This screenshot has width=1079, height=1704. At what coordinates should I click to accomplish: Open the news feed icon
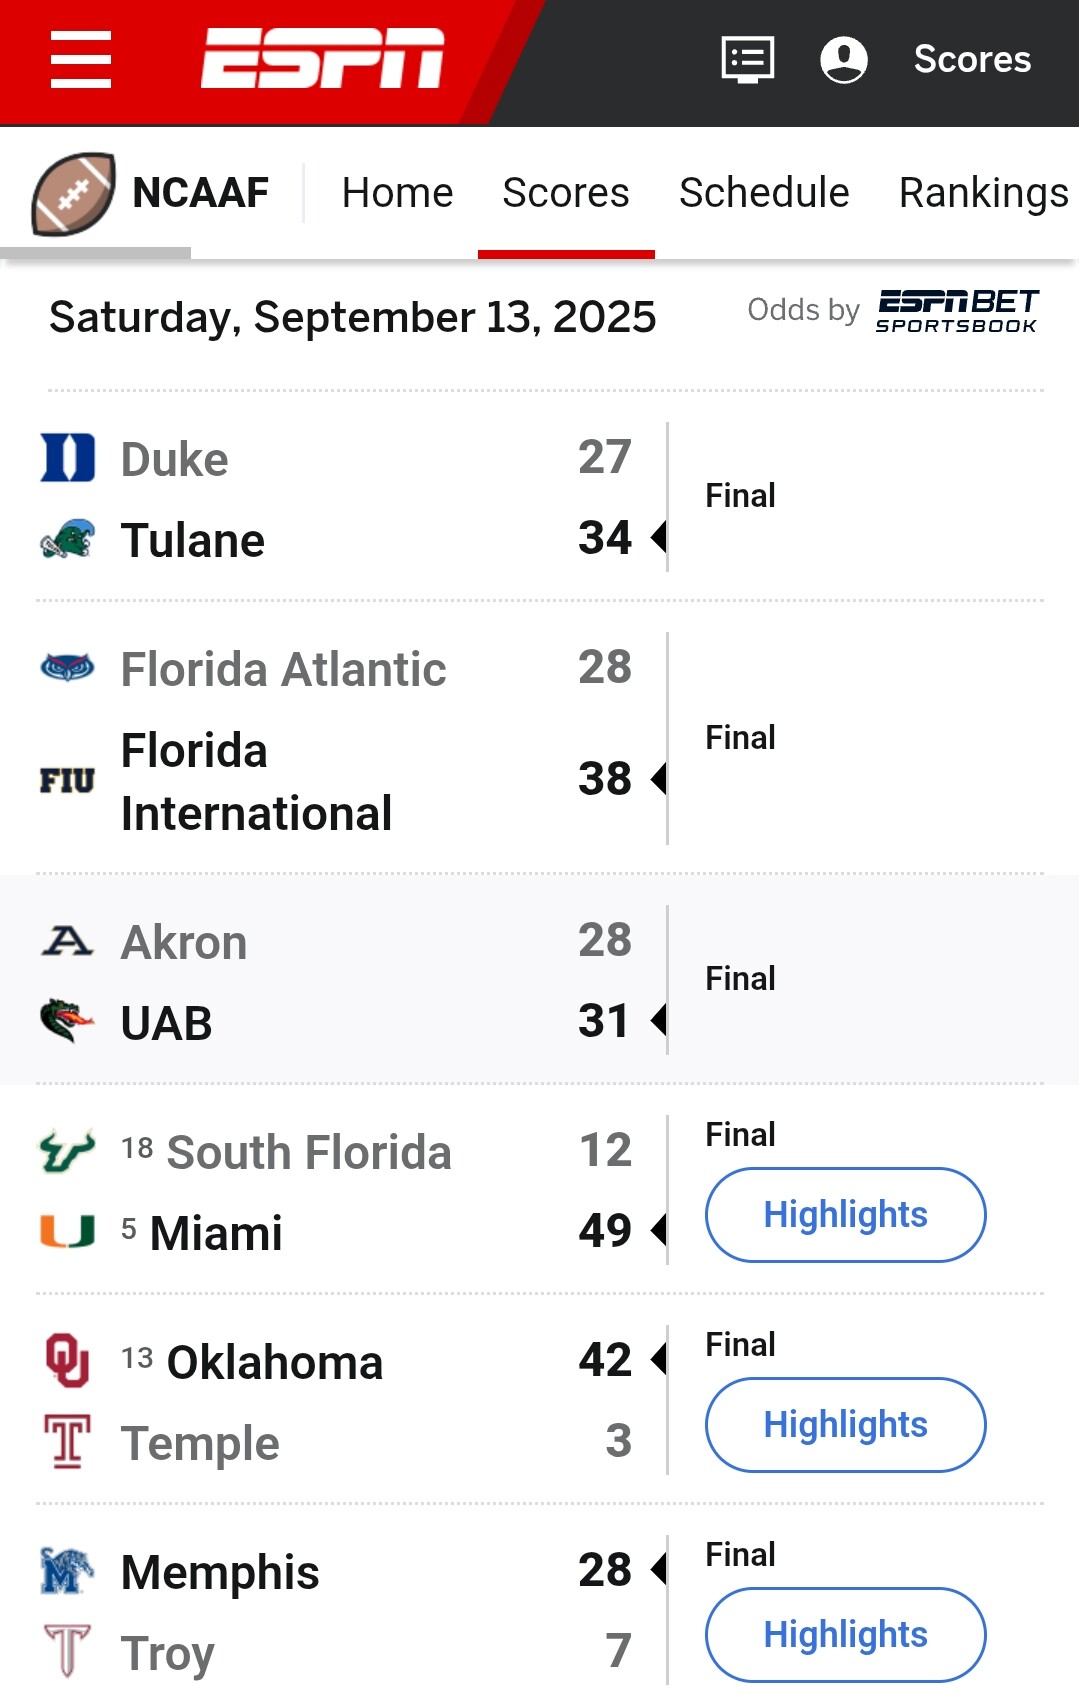point(748,59)
